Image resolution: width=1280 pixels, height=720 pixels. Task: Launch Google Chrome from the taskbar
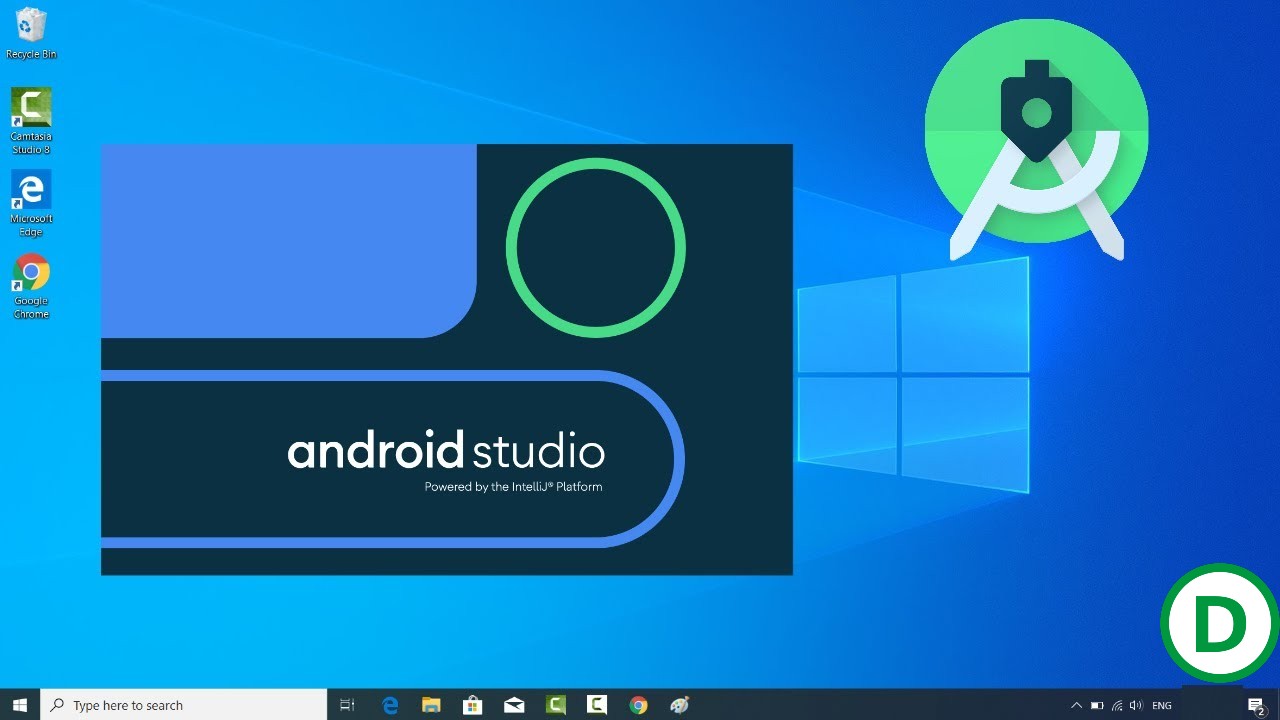tap(638, 704)
